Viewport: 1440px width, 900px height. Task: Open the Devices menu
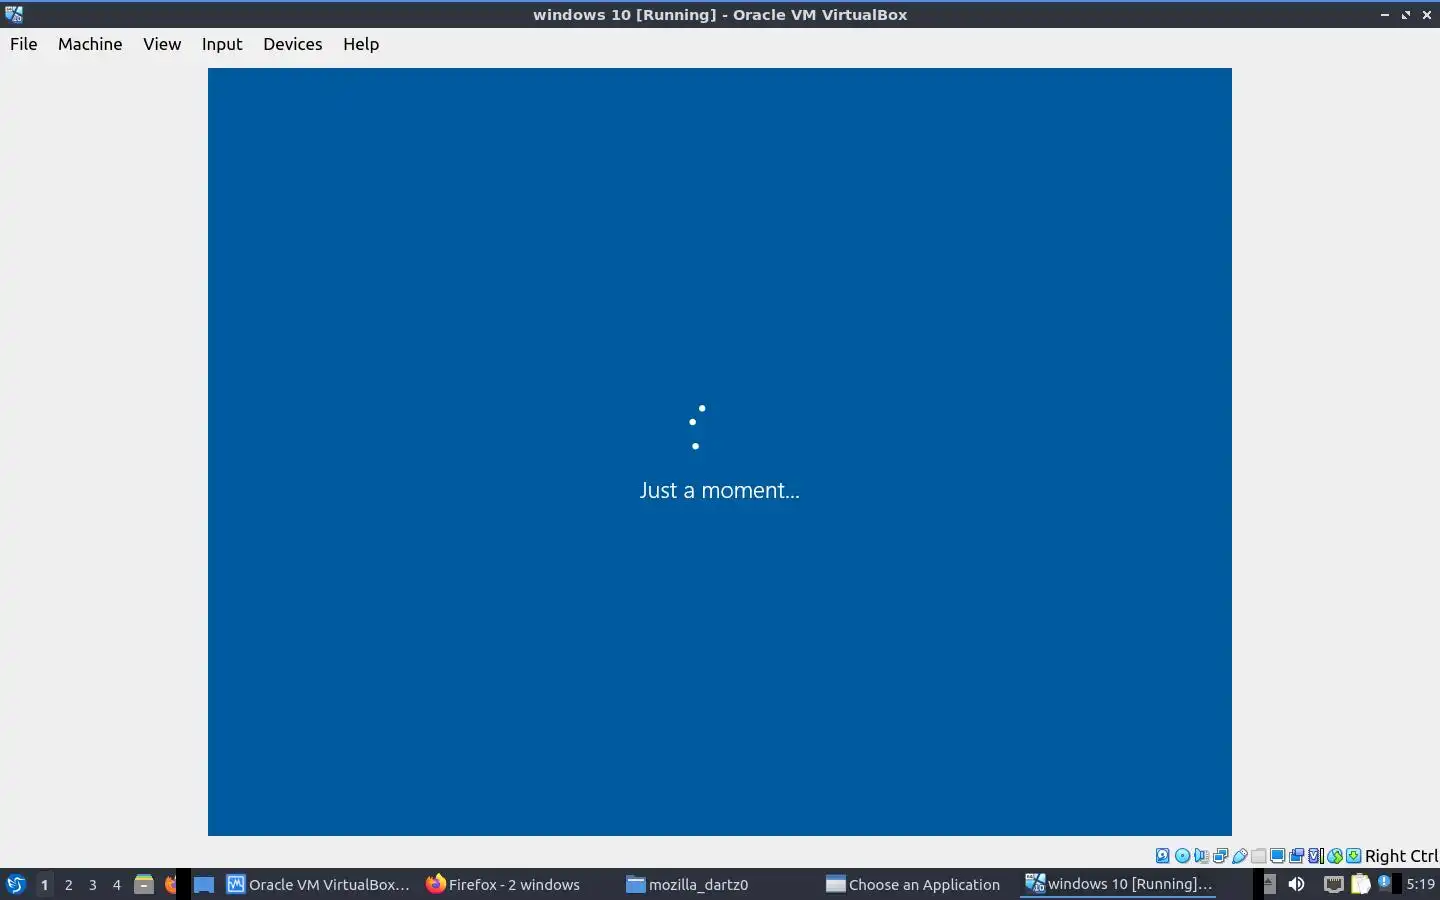click(293, 44)
